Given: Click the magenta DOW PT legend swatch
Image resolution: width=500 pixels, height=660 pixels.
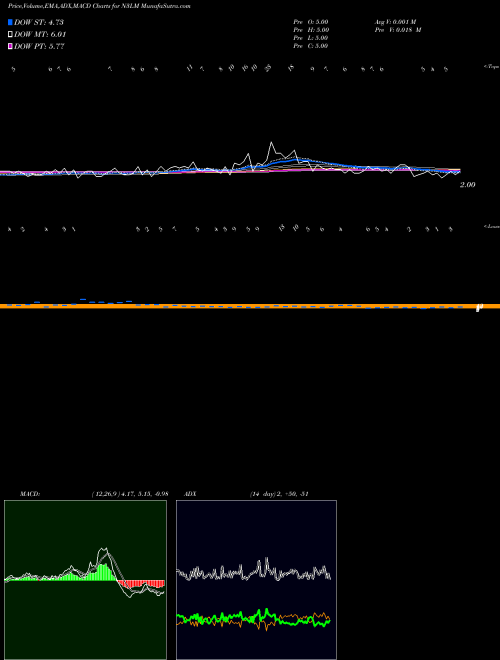Looking at the screenshot, I should (x=11, y=46).
